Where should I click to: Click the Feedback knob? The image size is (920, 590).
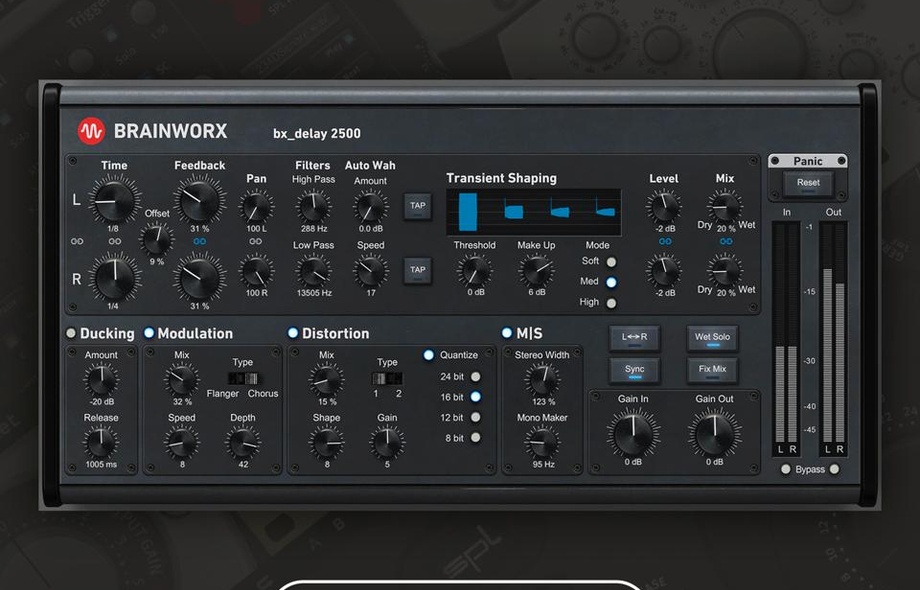tap(199, 198)
